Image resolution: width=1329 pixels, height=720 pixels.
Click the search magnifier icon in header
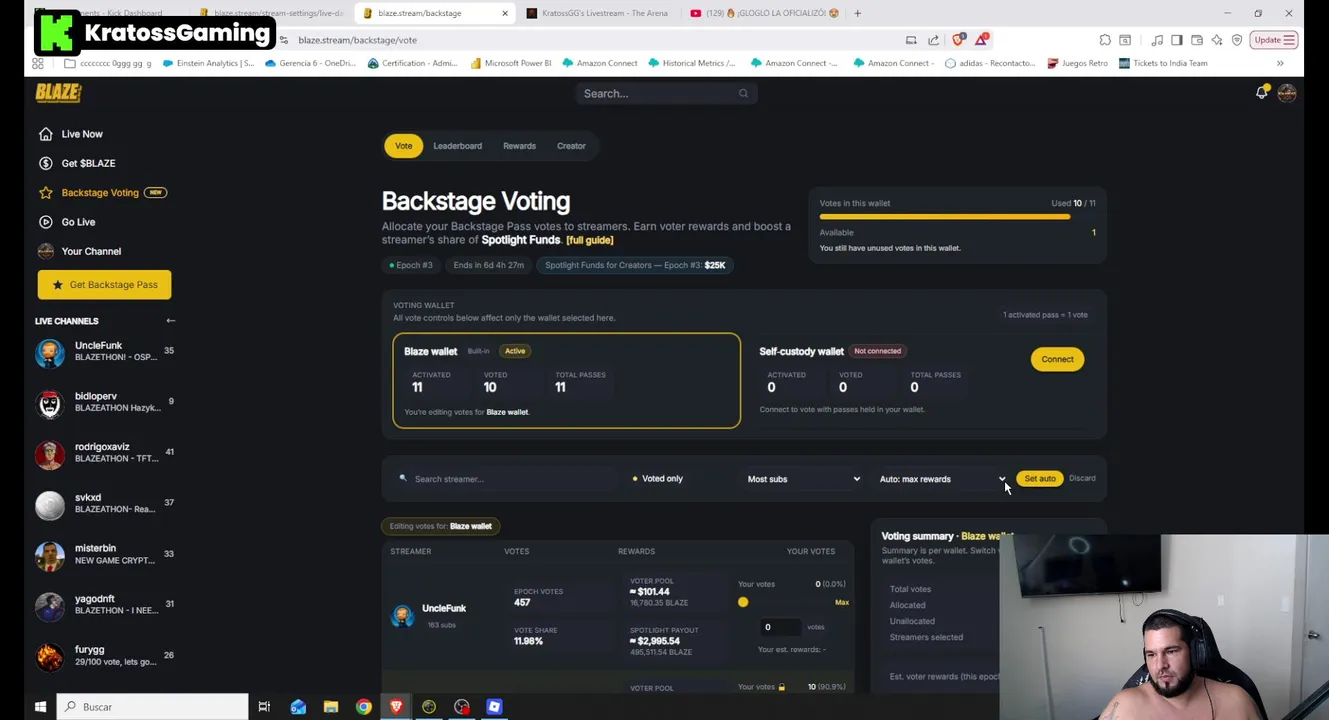pos(743,93)
